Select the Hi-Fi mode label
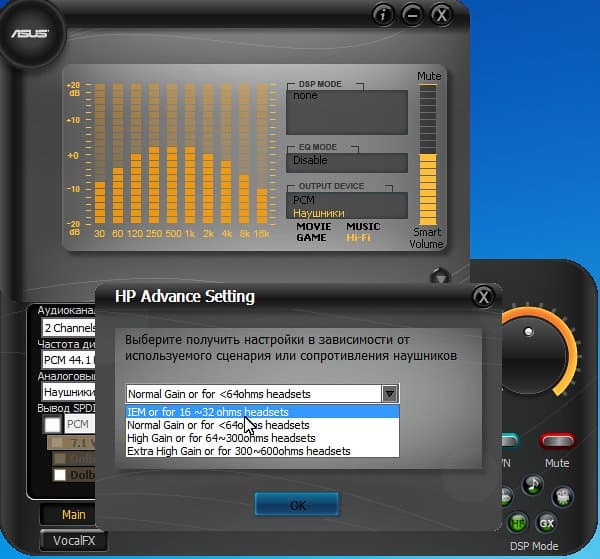The image size is (600, 559). click(359, 238)
